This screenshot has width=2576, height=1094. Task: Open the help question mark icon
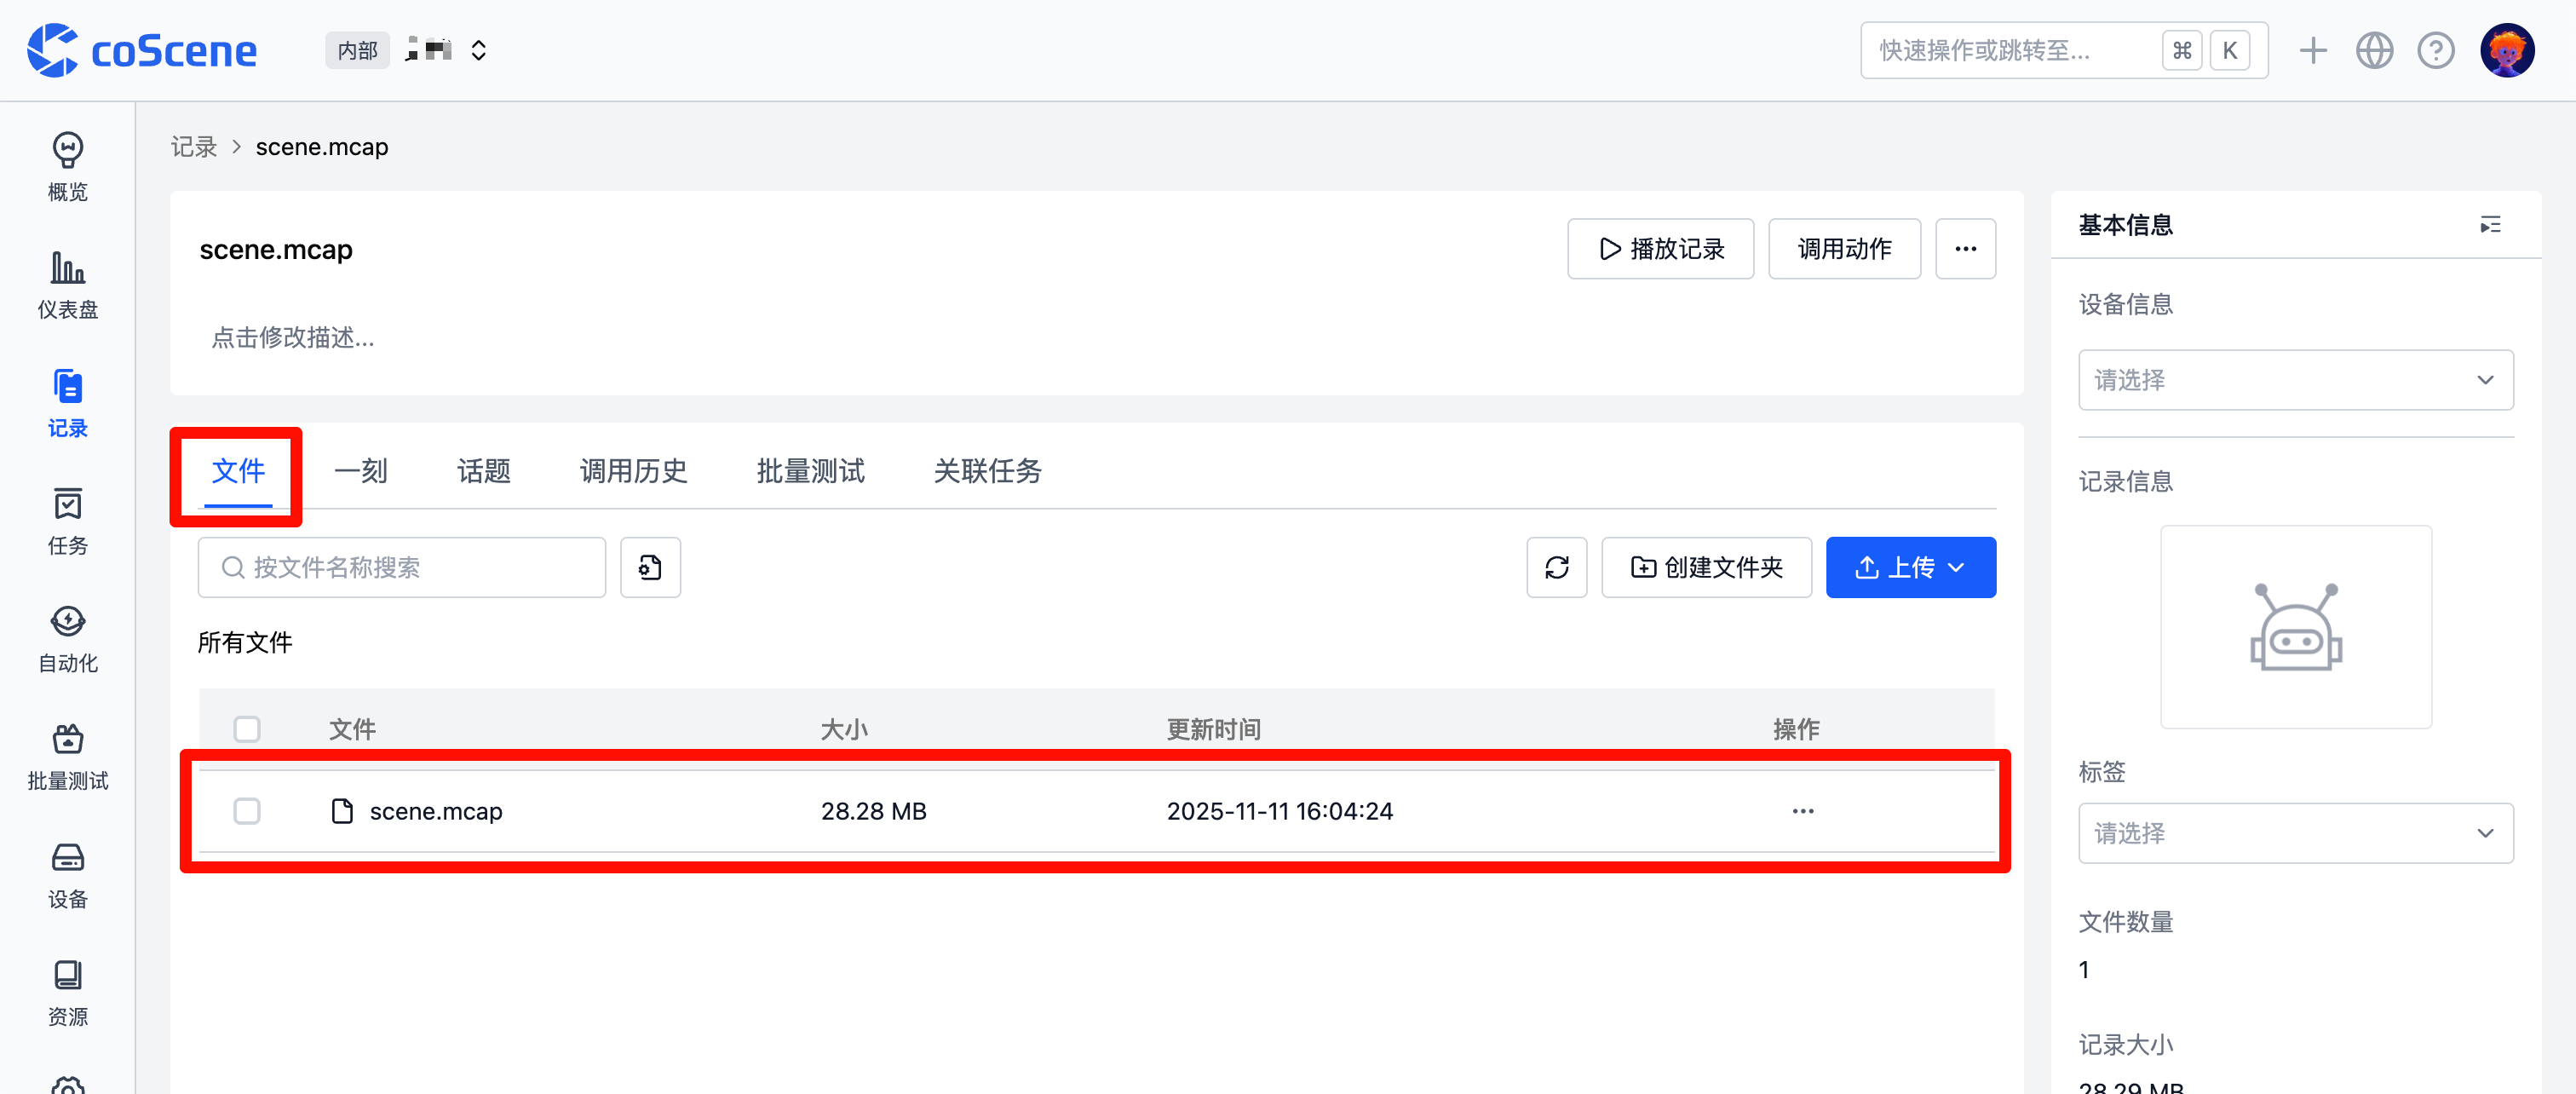click(x=2435, y=51)
